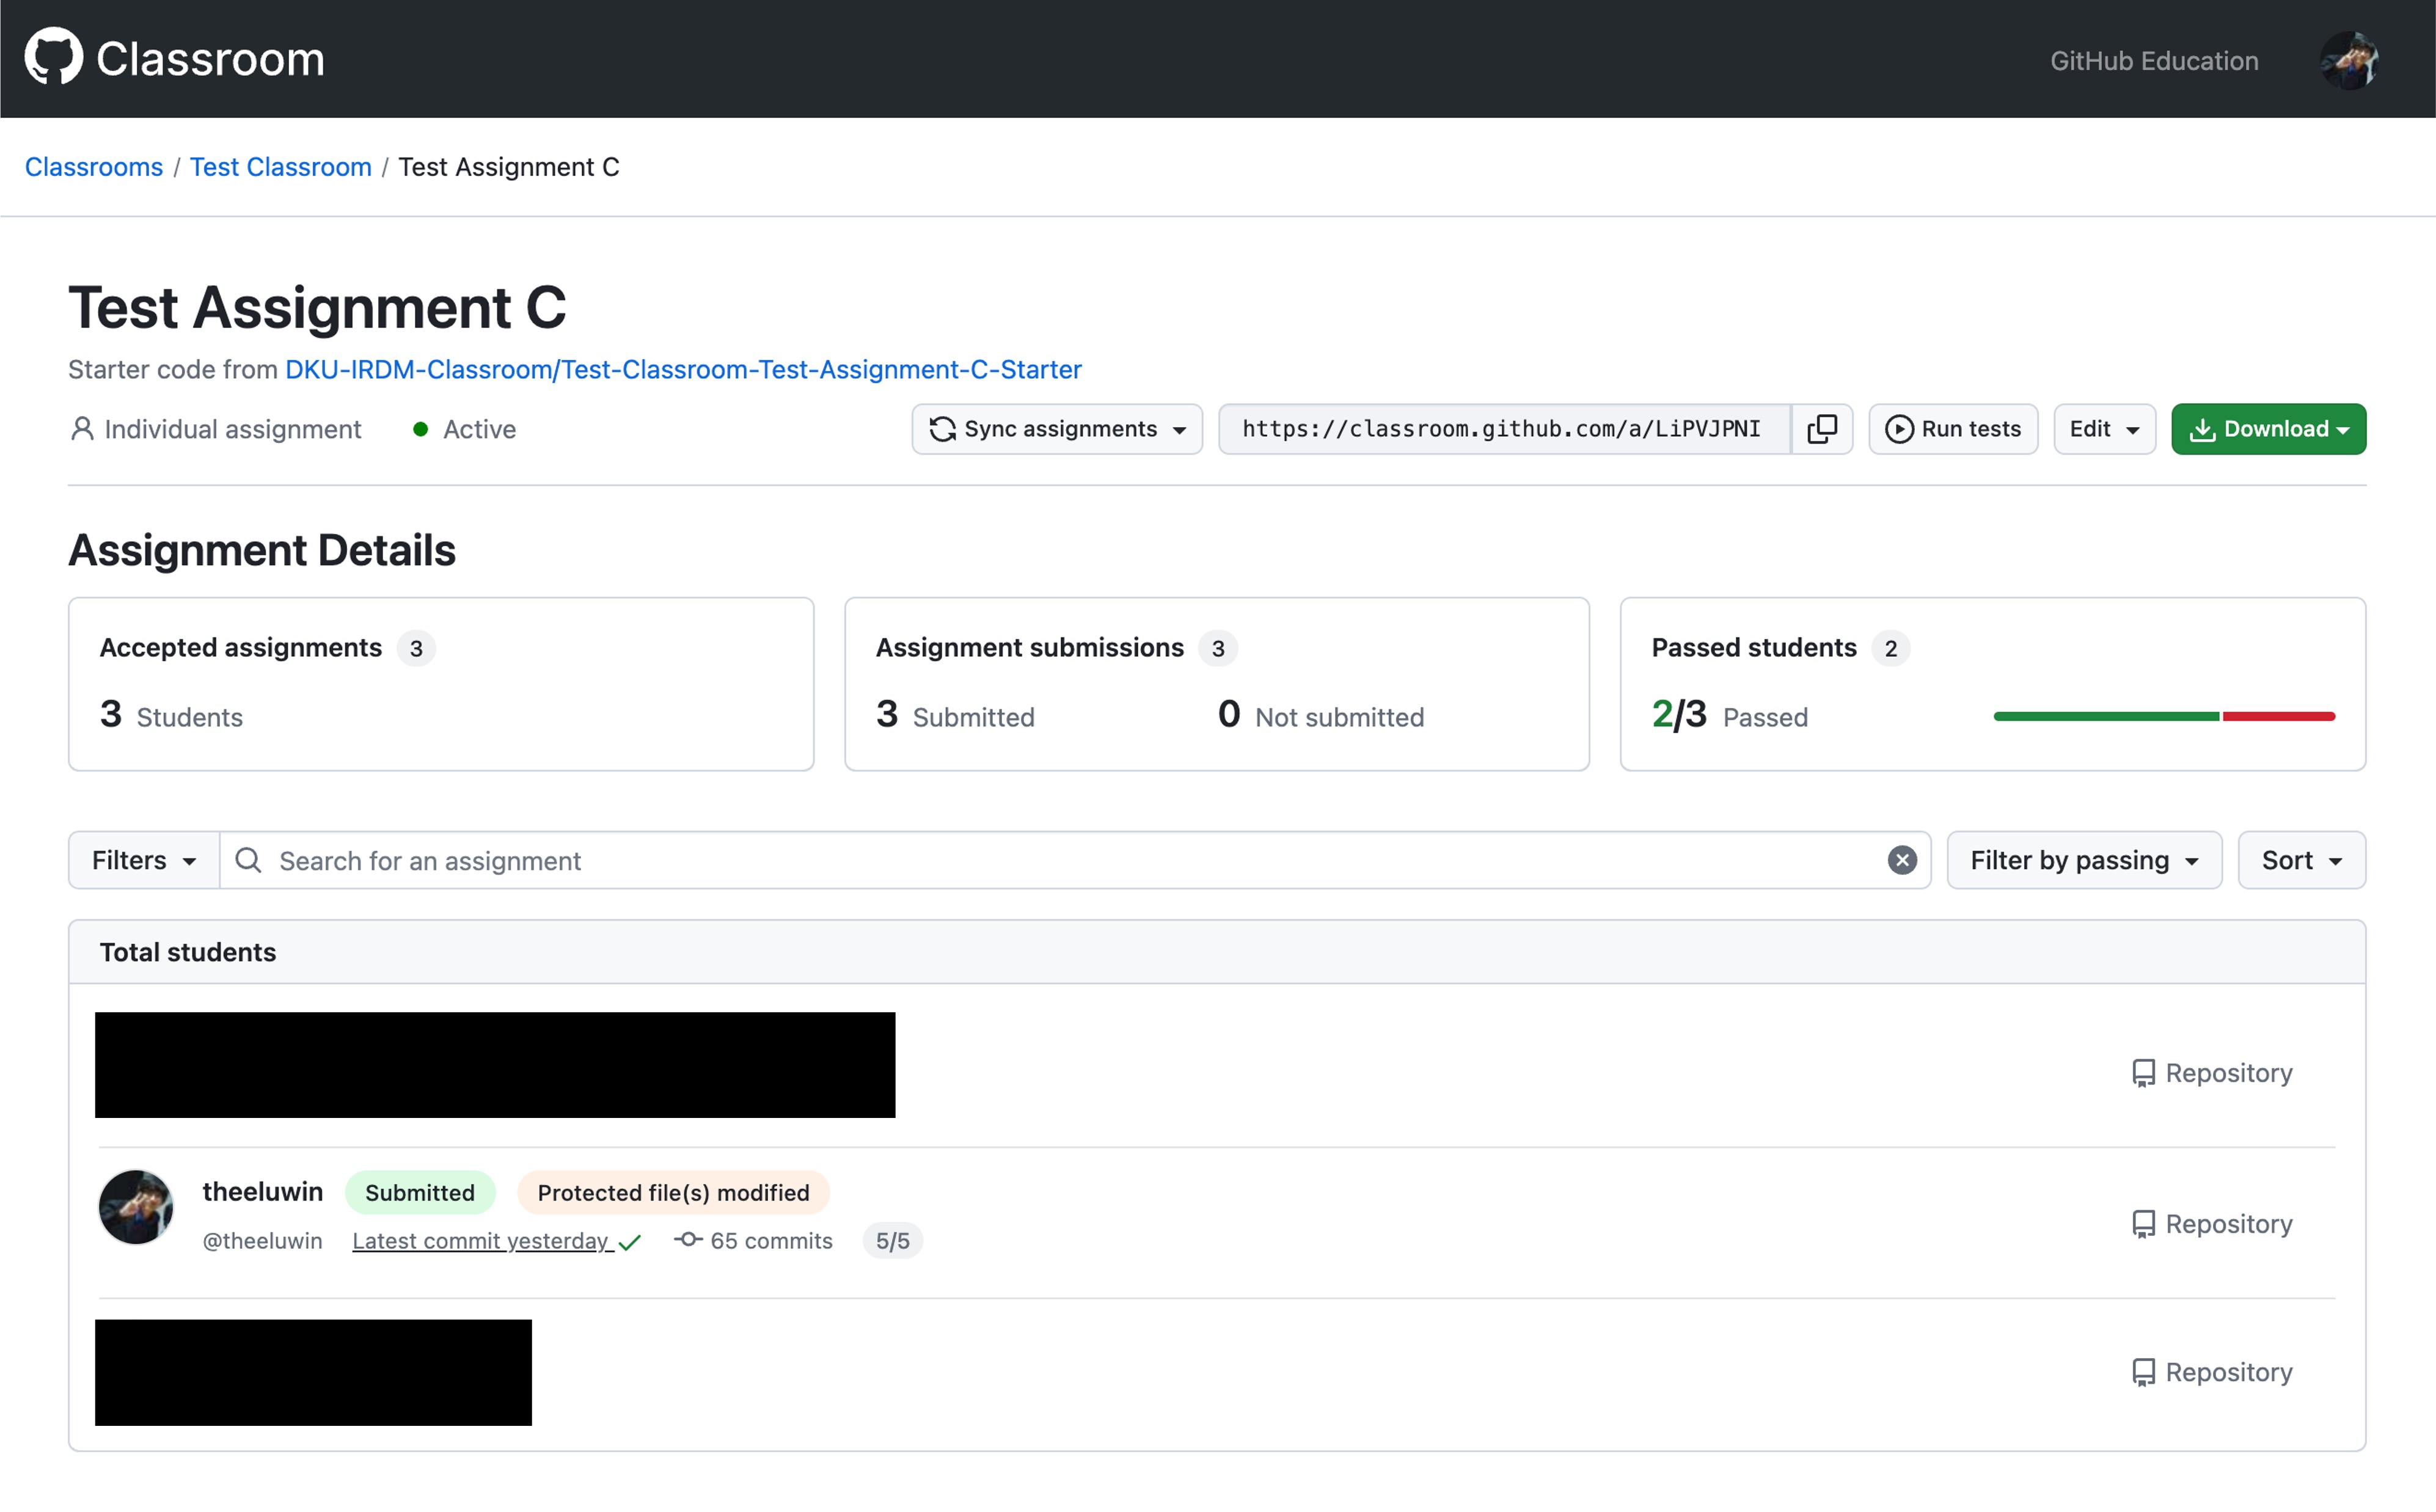The width and height of the screenshot is (2436, 1512).
Task: Click the Classroom title in header
Action: tap(210, 59)
